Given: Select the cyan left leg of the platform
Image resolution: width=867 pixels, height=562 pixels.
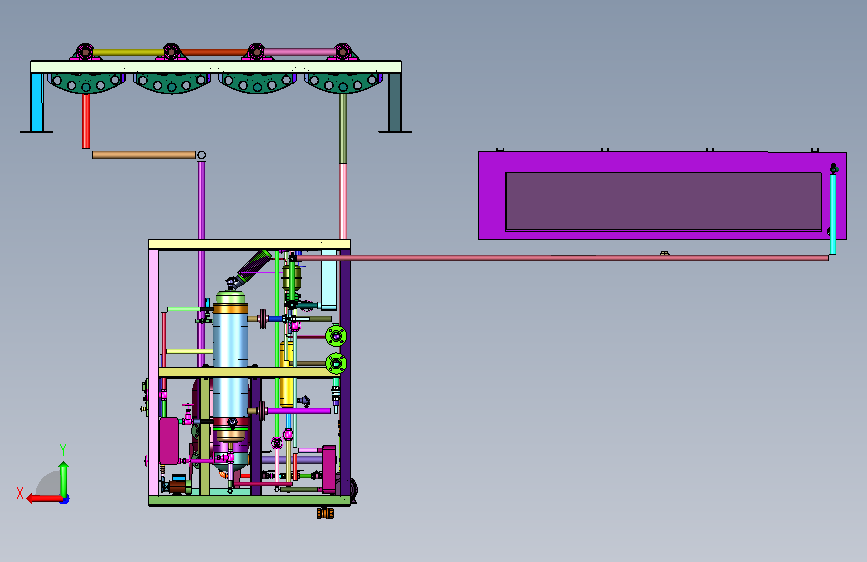Looking at the screenshot, I should pos(37,102).
